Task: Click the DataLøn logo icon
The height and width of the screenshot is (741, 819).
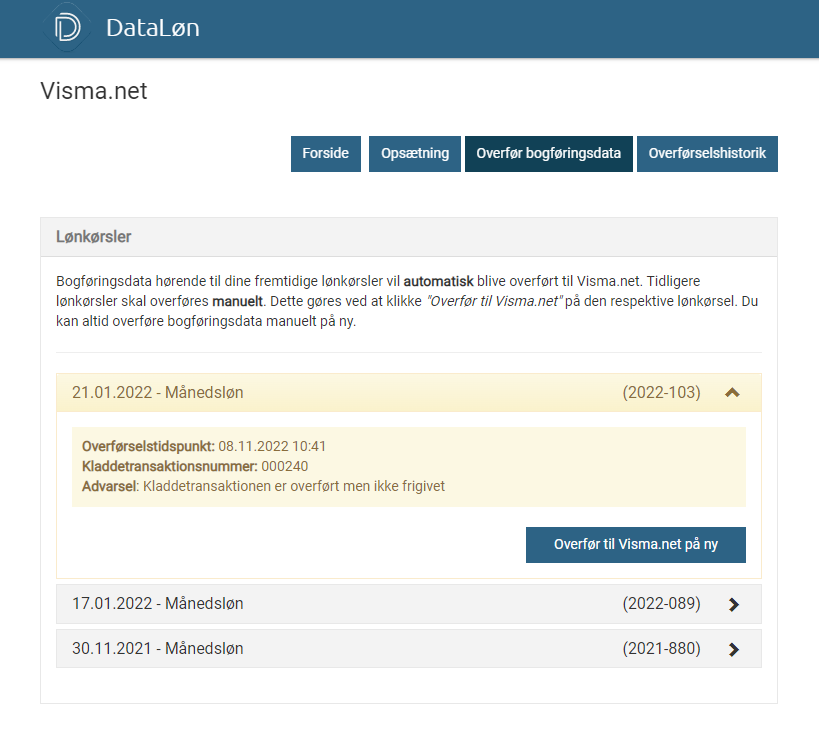Action: click(x=67, y=28)
